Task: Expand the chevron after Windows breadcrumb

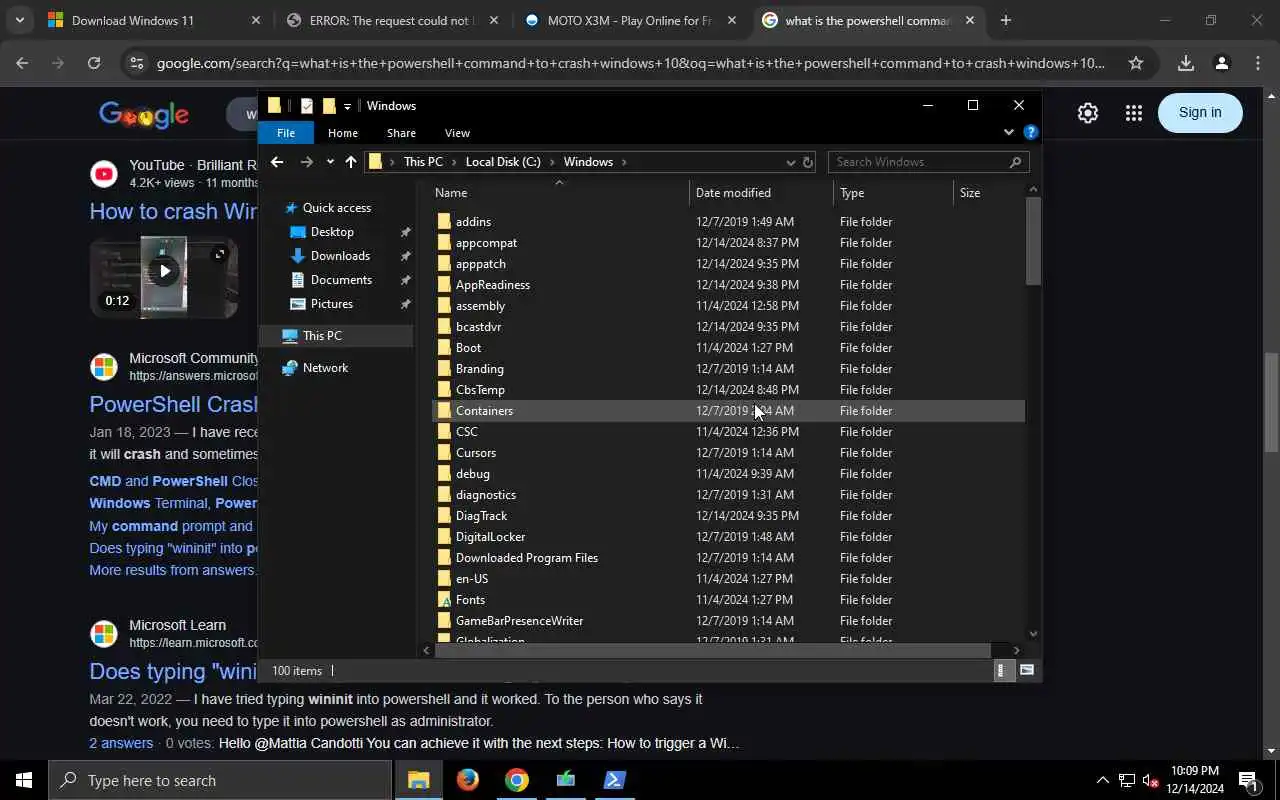Action: [624, 162]
